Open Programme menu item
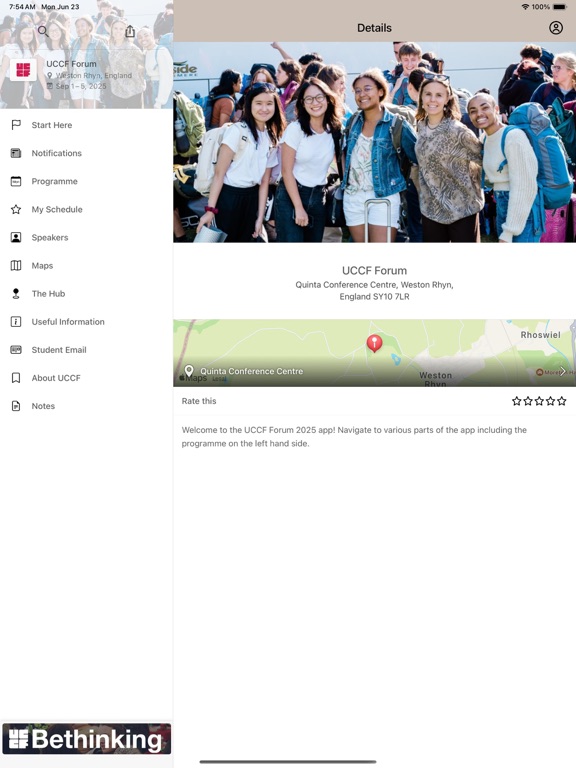 tap(86, 181)
